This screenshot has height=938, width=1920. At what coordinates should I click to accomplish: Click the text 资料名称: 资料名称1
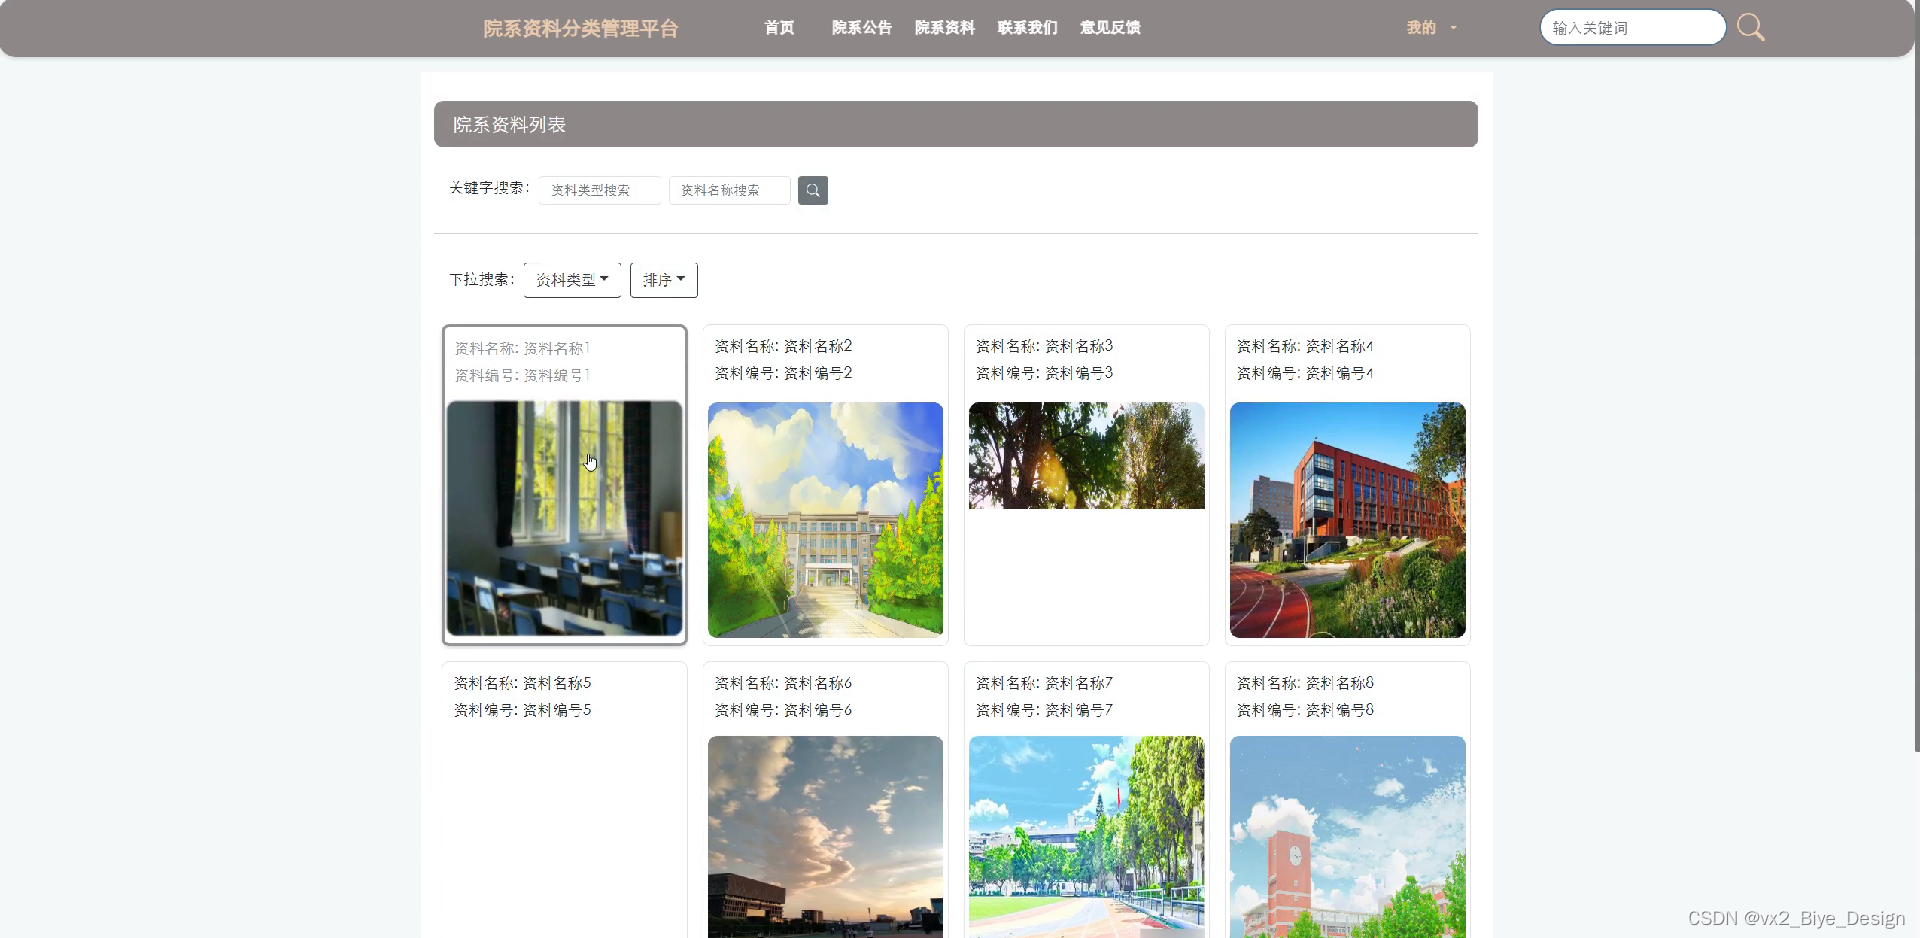pos(522,348)
